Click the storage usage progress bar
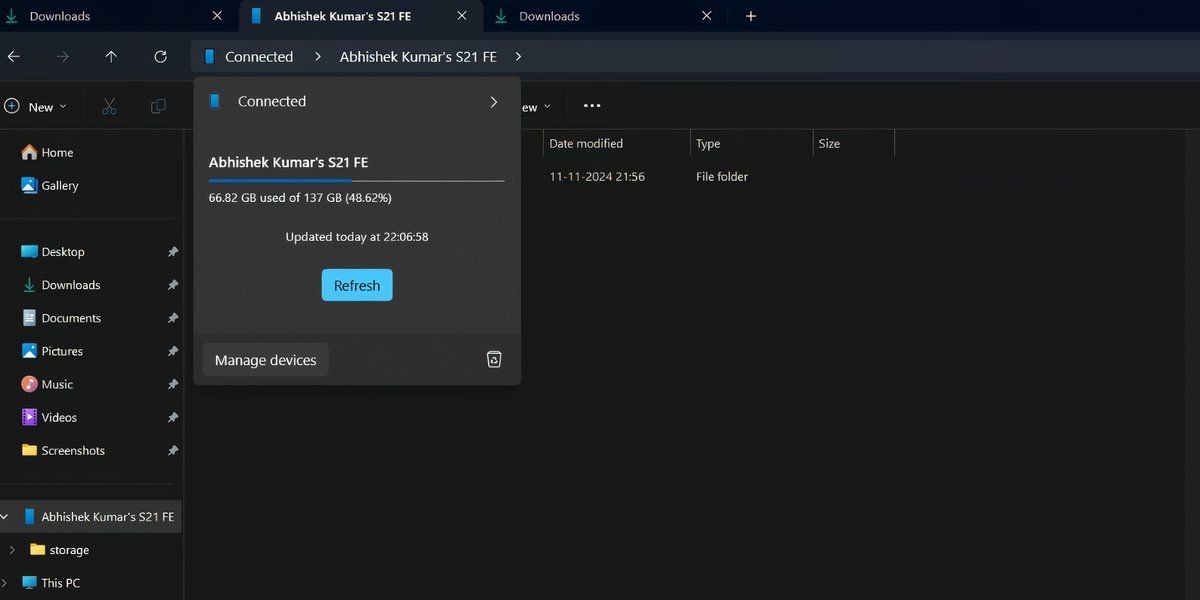Image resolution: width=1200 pixels, height=600 pixels. coord(356,181)
